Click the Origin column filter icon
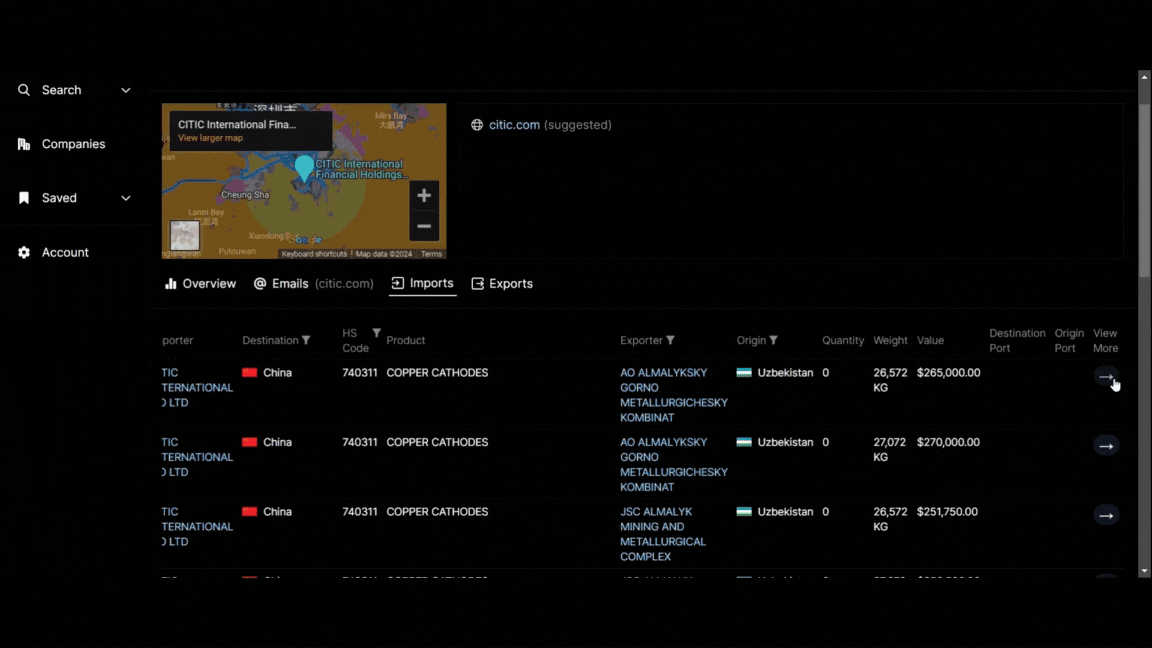 [x=773, y=341]
